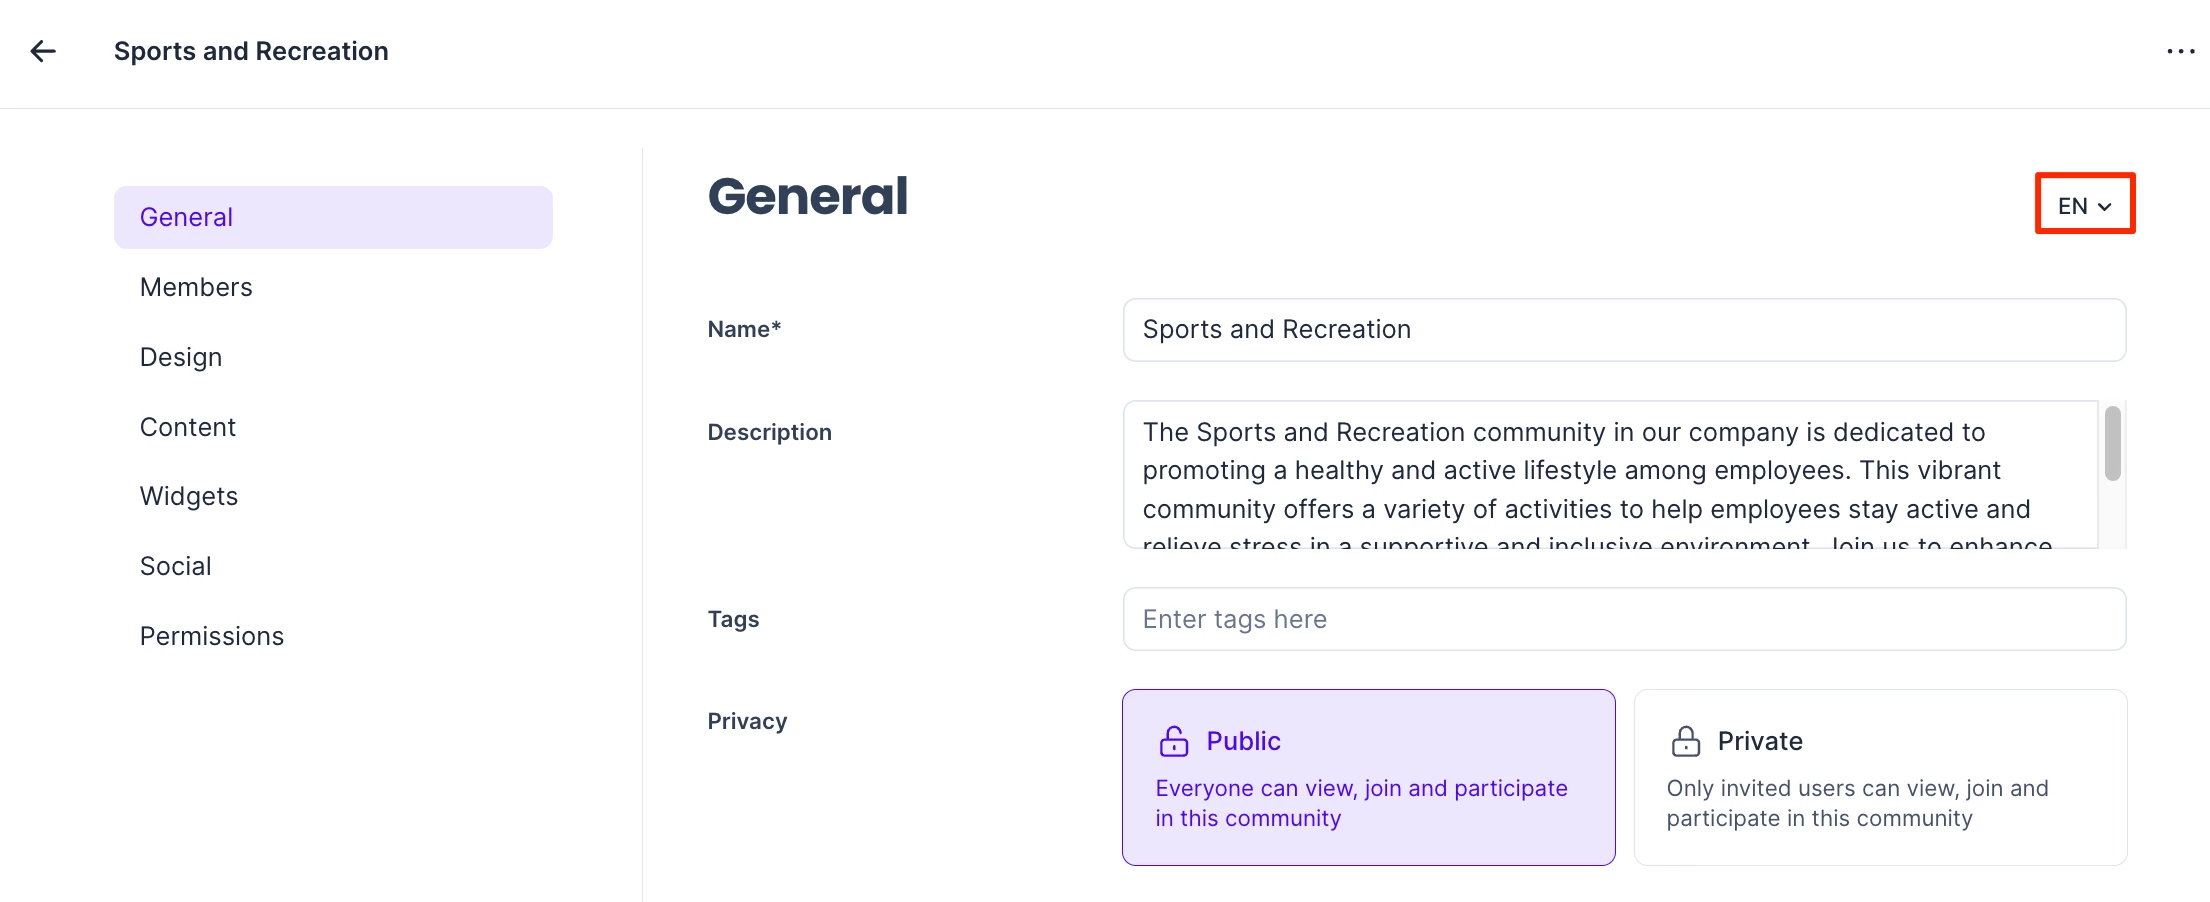The image size is (2210, 902).
Task: Click the back arrow icon
Action: (x=43, y=51)
